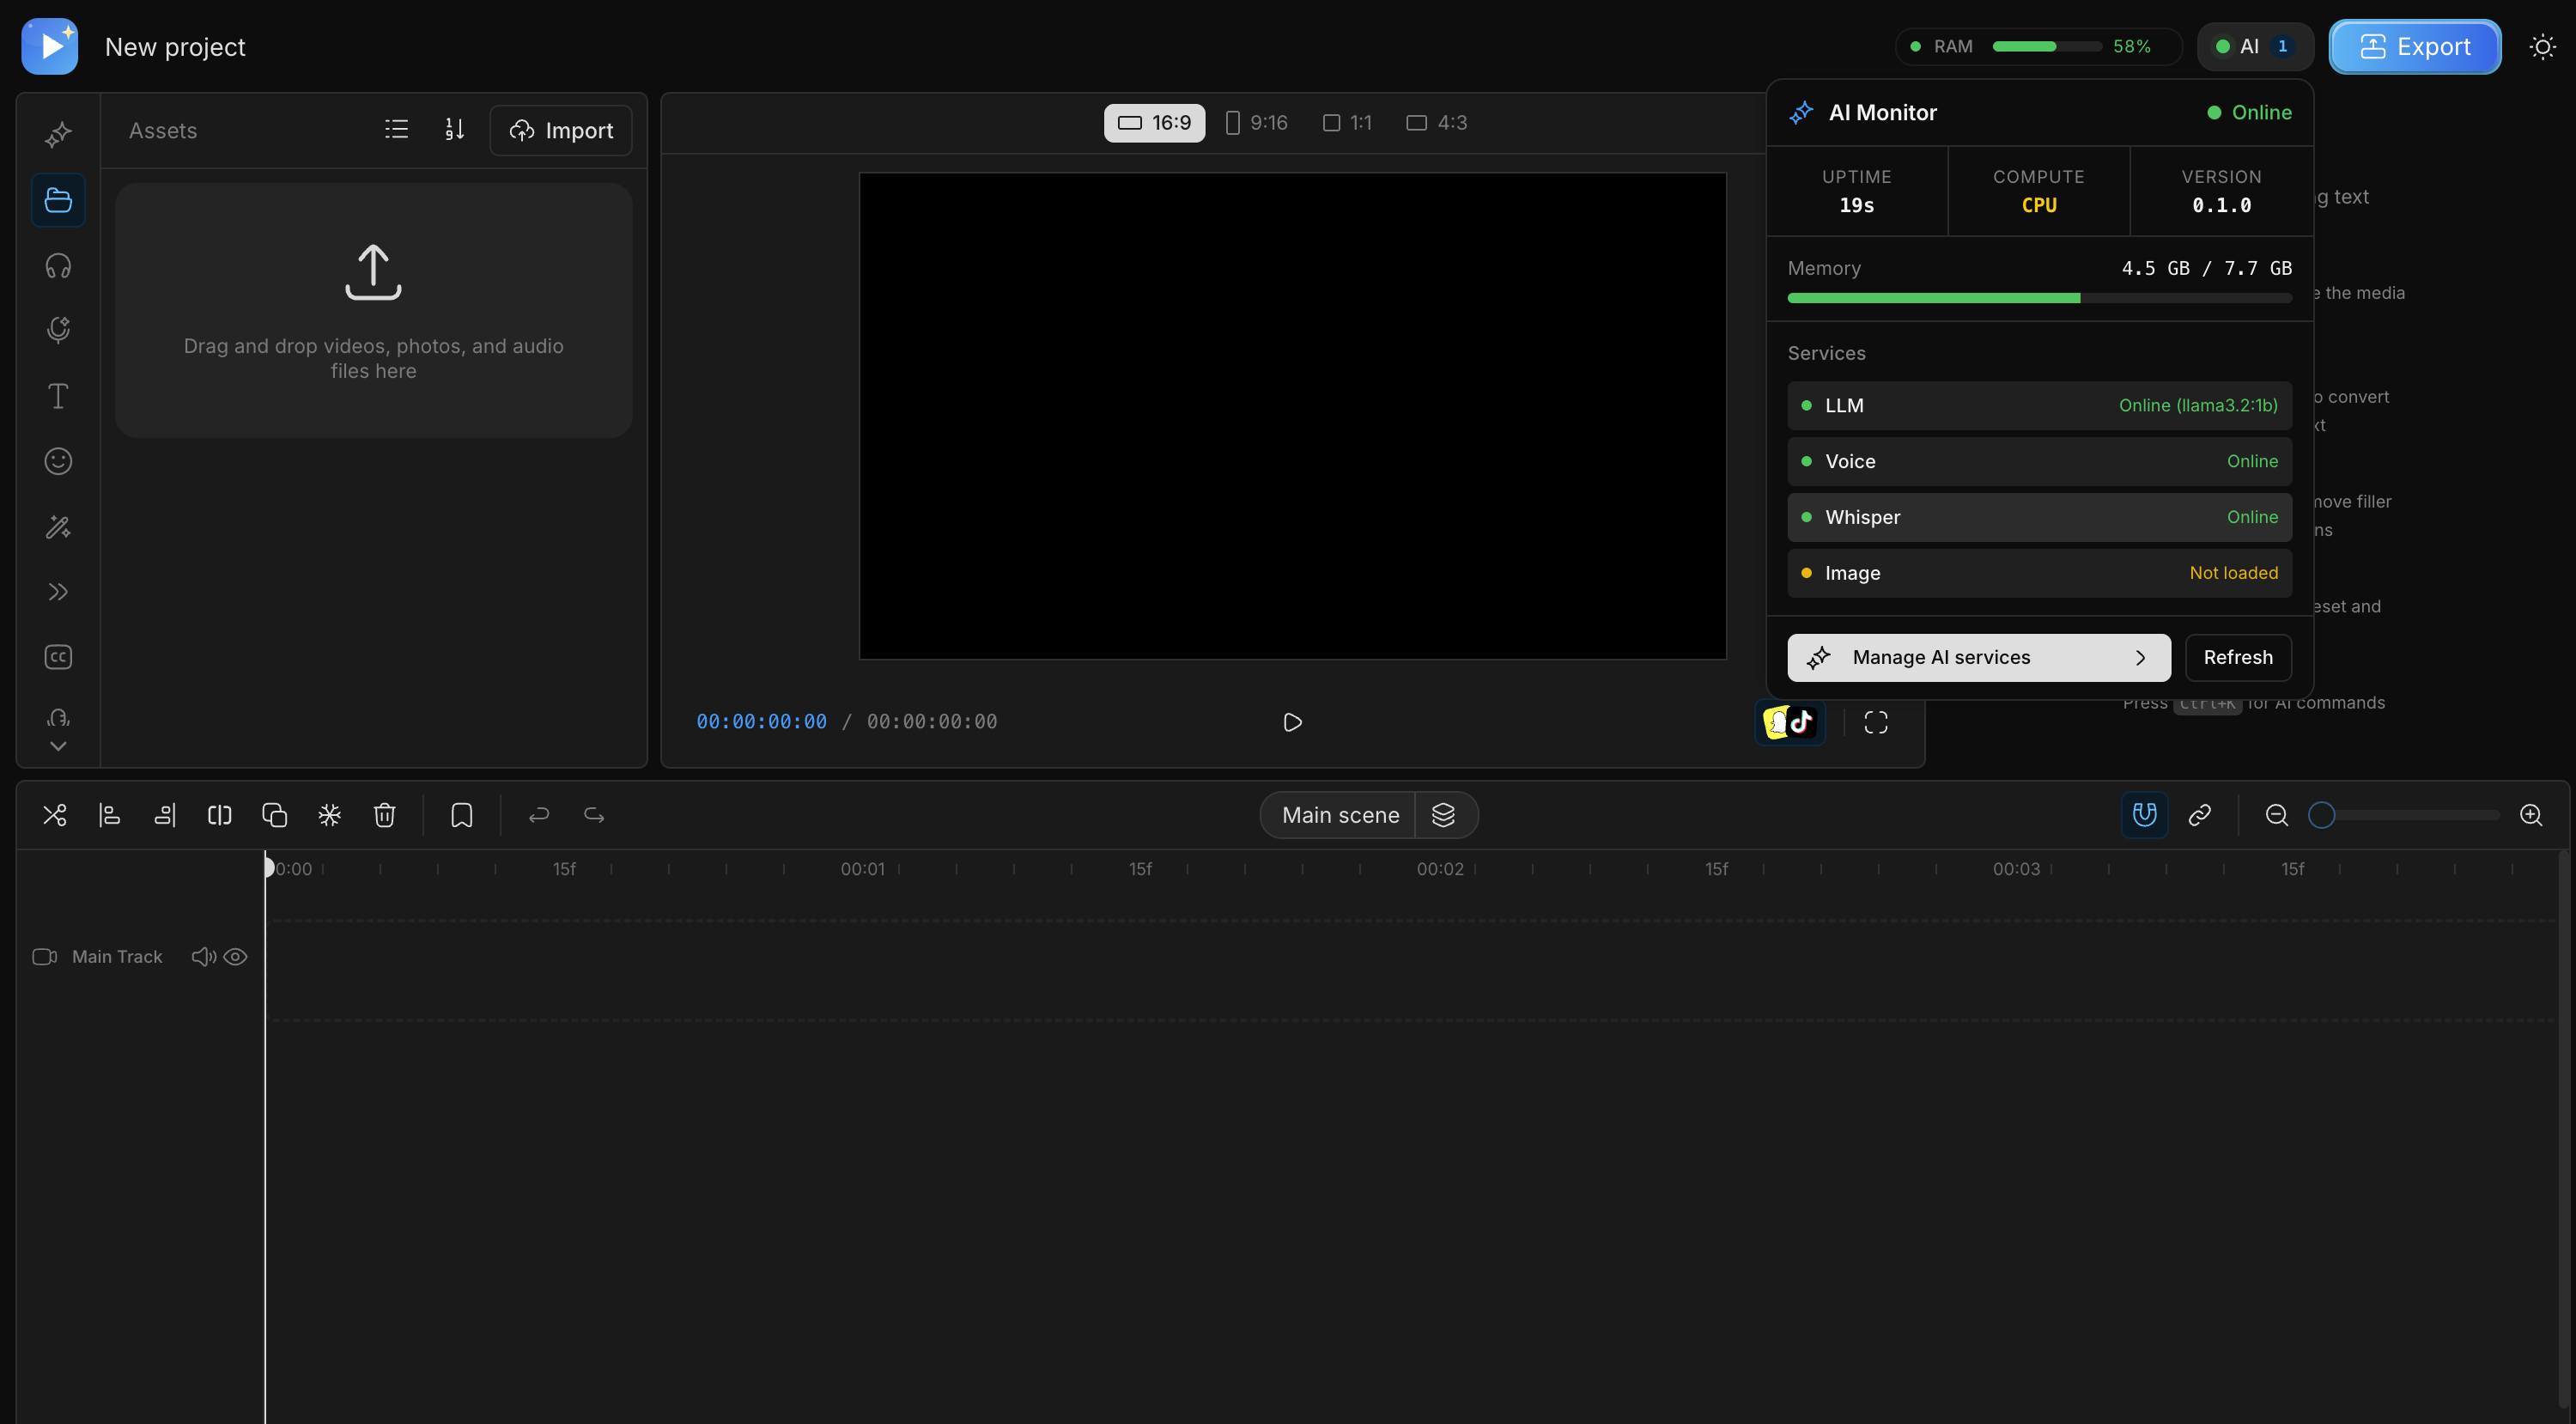The height and width of the screenshot is (1424, 2576).
Task: Collapse the left sidebar with the chevron
Action: tap(57, 745)
